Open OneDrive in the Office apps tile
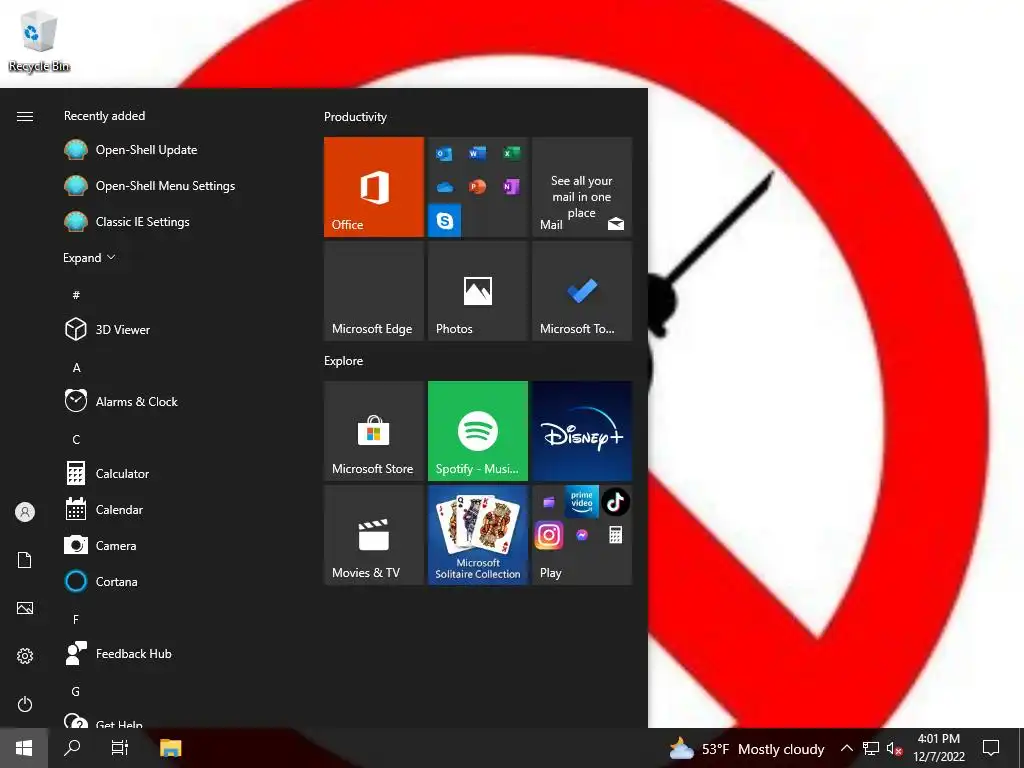Screen dimensions: 1024x768 click(x=445, y=187)
